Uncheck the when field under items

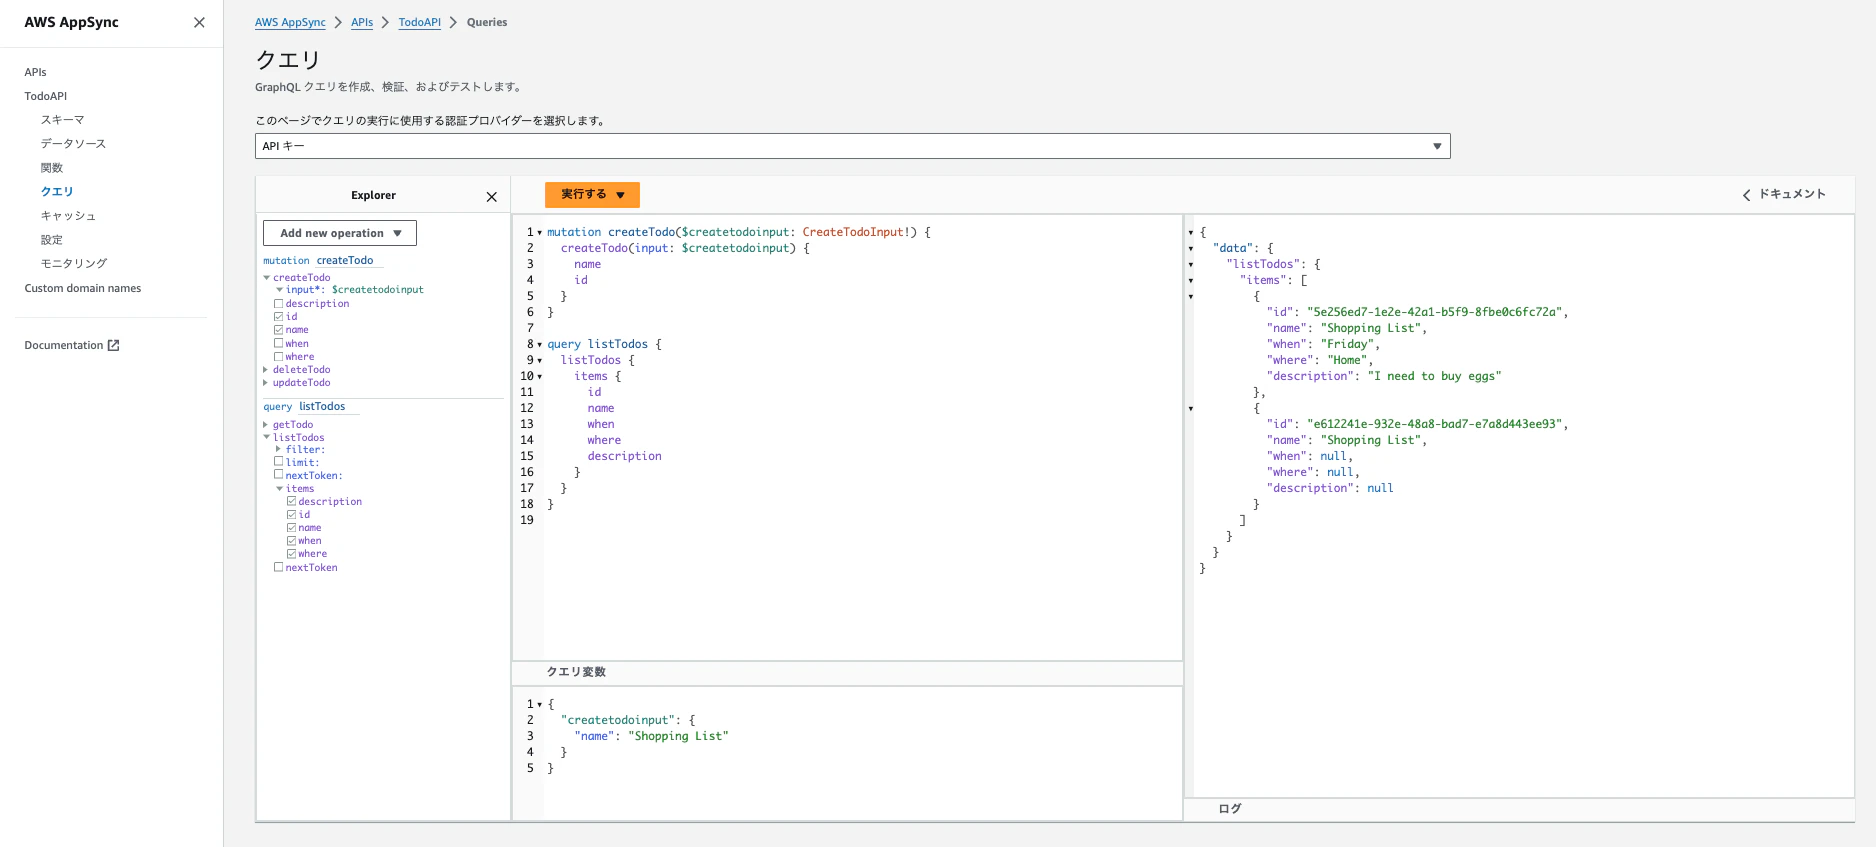[292, 541]
